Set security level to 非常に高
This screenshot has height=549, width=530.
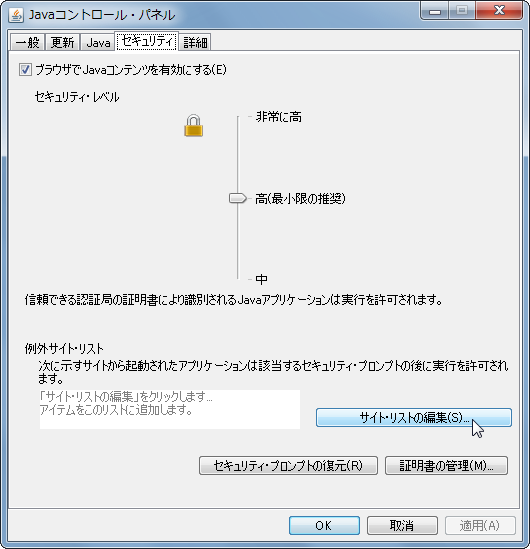(278, 117)
